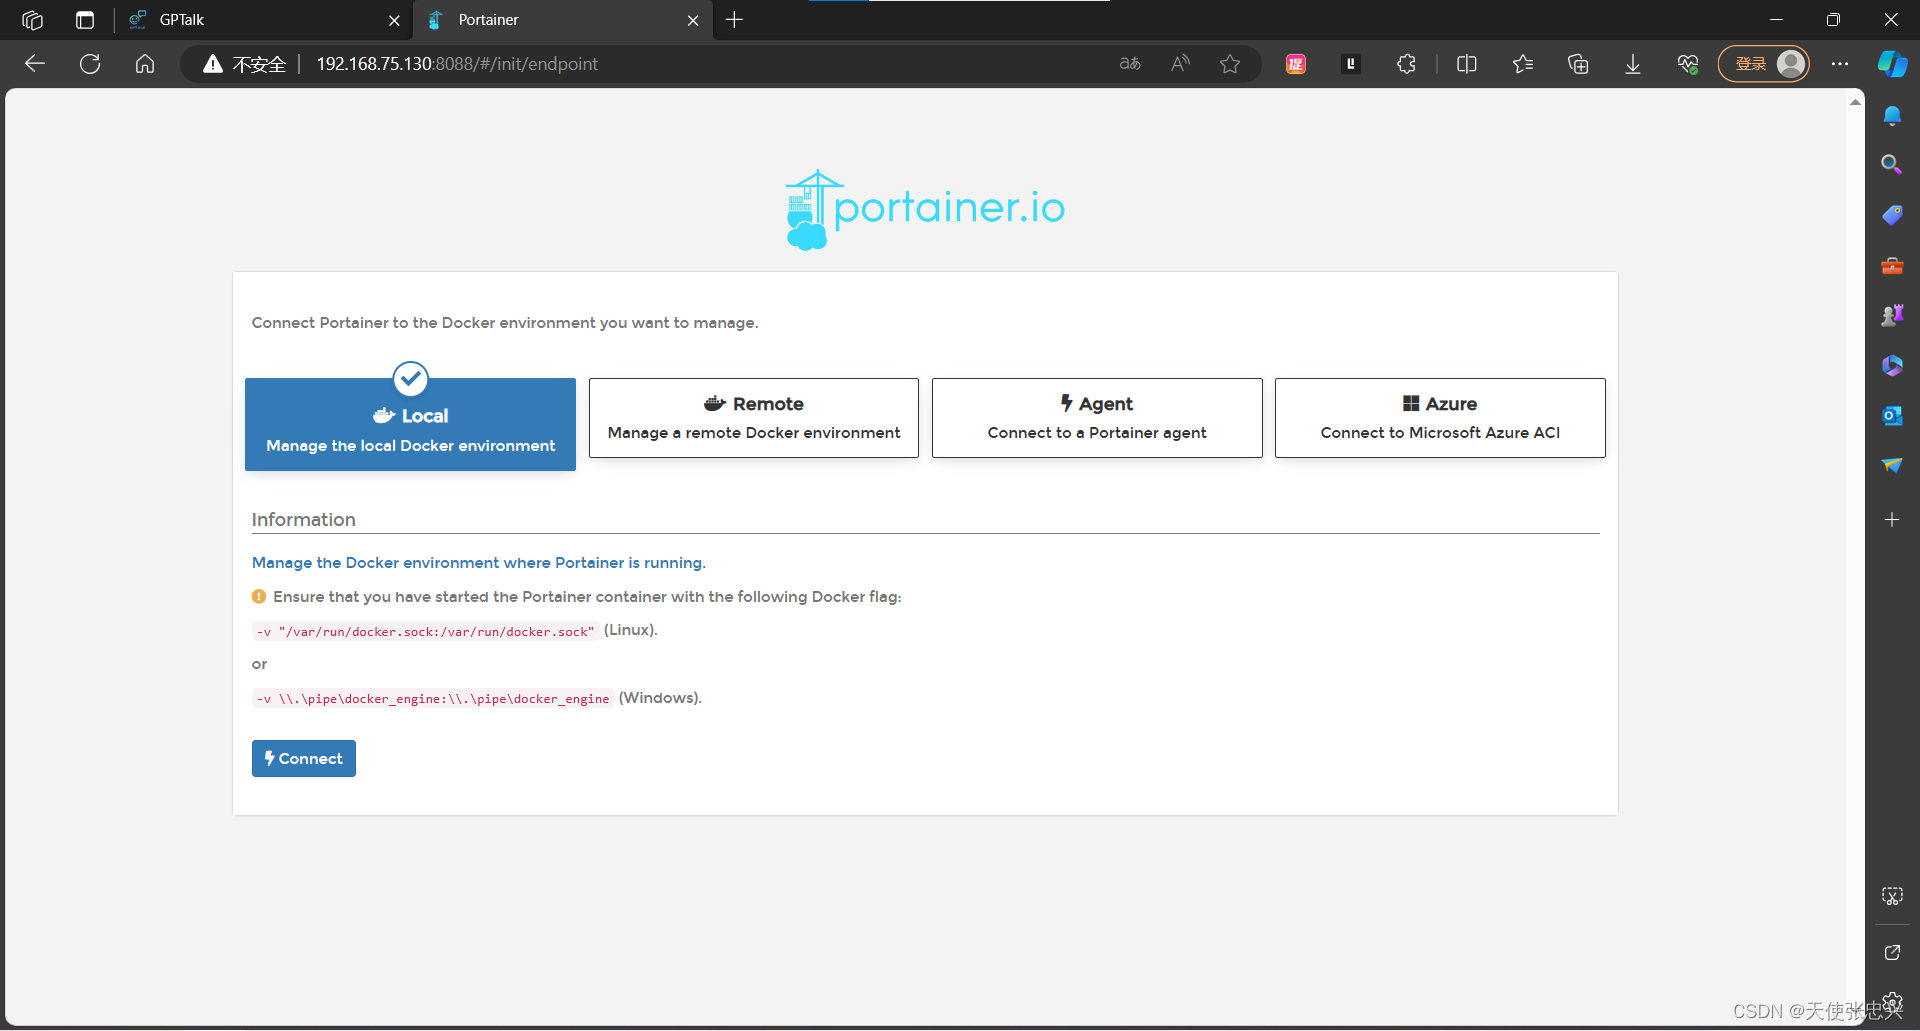
Task: Click the address bar URL
Action: (x=457, y=64)
